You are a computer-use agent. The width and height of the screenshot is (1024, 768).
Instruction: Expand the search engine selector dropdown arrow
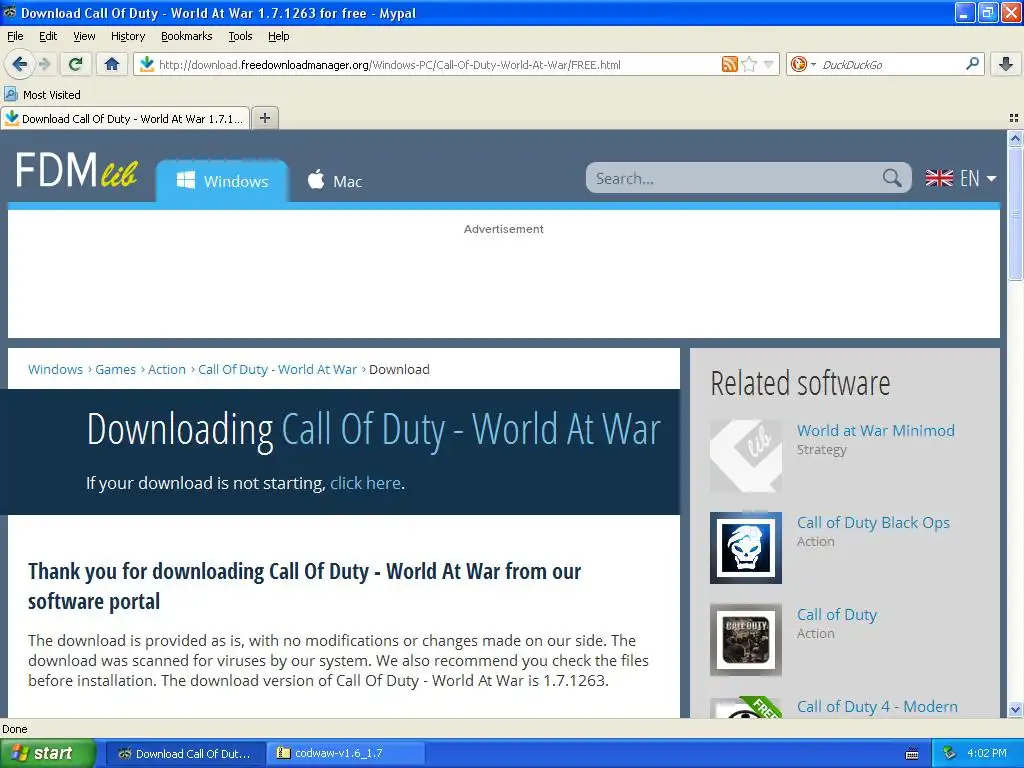(813, 64)
